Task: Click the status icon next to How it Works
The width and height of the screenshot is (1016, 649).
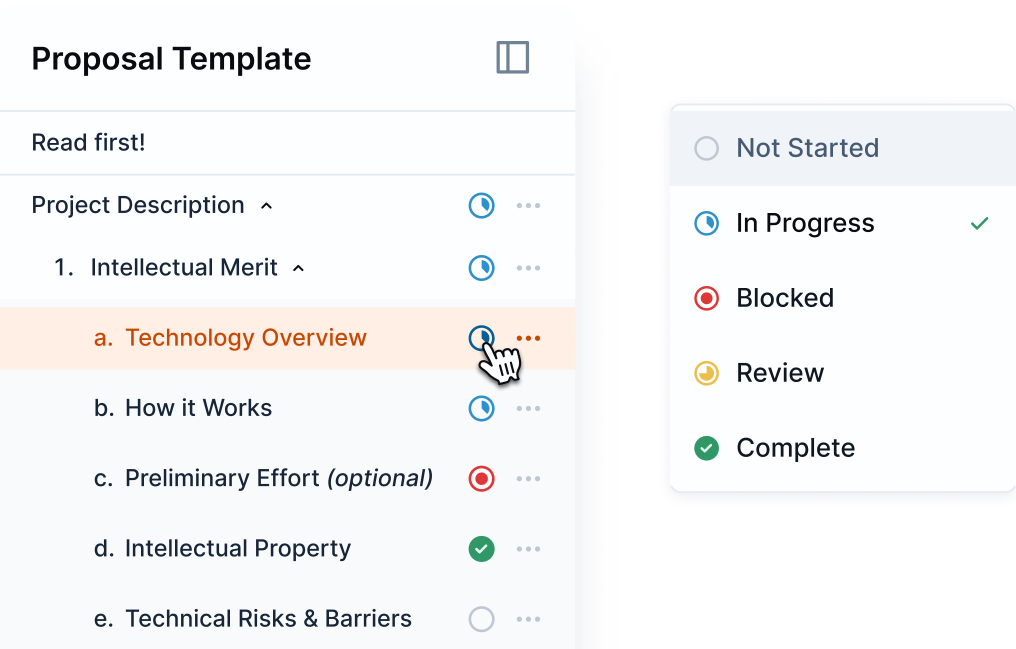Action: tap(481, 408)
